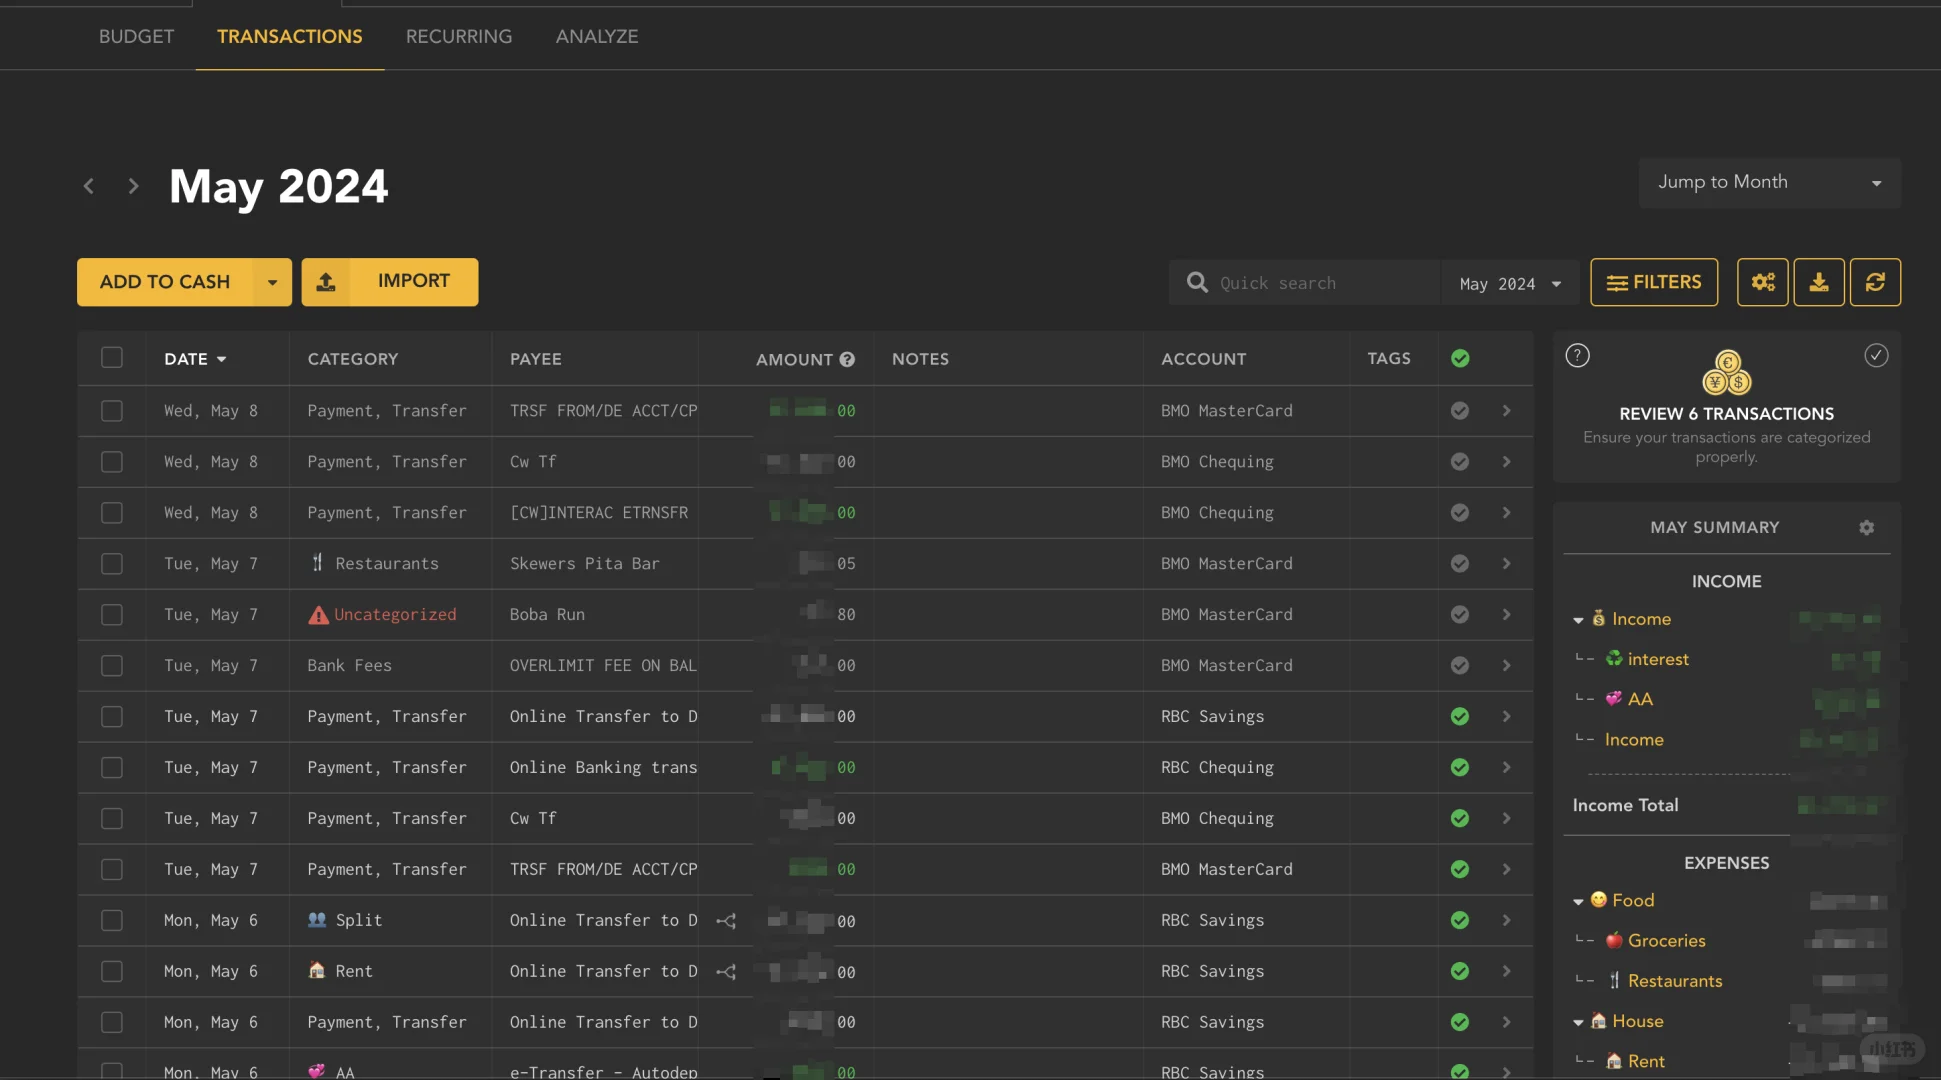Open Add to Cash dropdown arrow
1941x1080 pixels.
coord(272,282)
